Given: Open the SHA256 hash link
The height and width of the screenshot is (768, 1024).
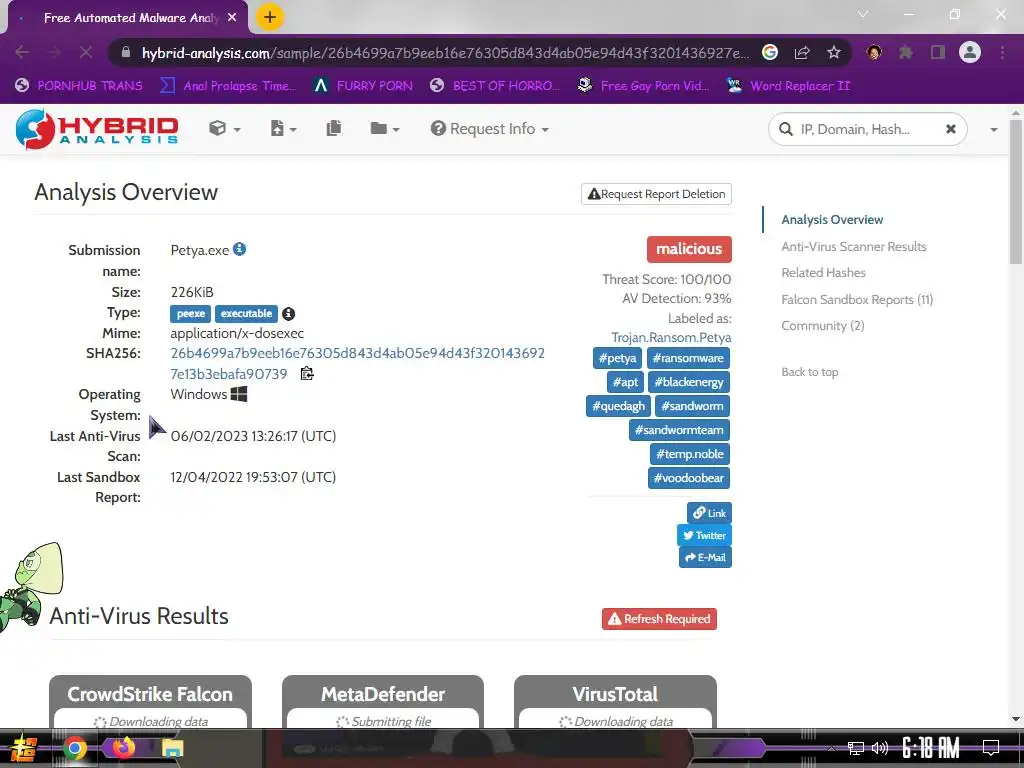Looking at the screenshot, I should coord(357,364).
